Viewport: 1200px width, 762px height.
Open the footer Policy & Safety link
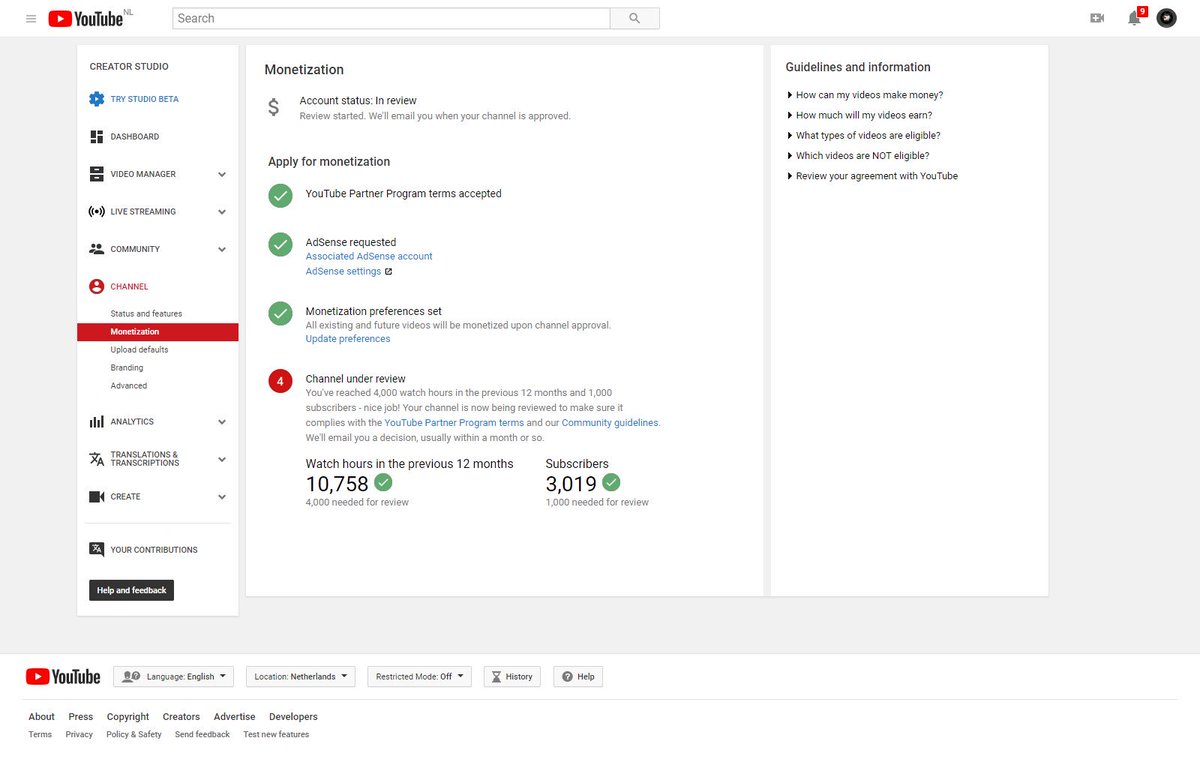pyautogui.click(x=134, y=735)
